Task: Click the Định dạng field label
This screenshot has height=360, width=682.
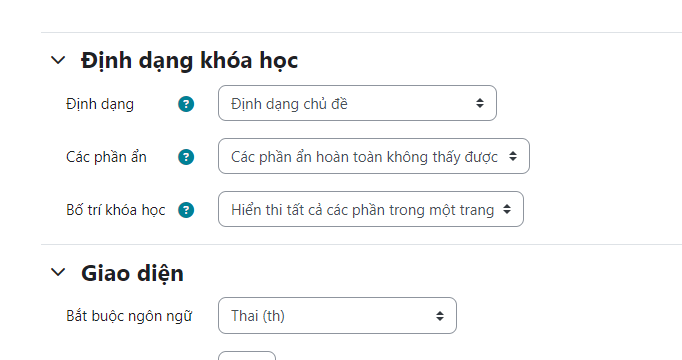Action: [100, 104]
